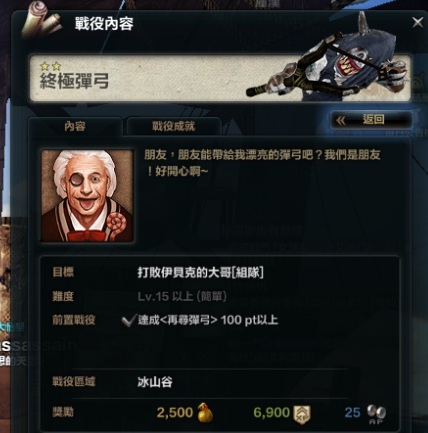Click the checkmark next to 達成<再尋彈弓>
The height and width of the screenshot is (433, 428).
(128, 320)
